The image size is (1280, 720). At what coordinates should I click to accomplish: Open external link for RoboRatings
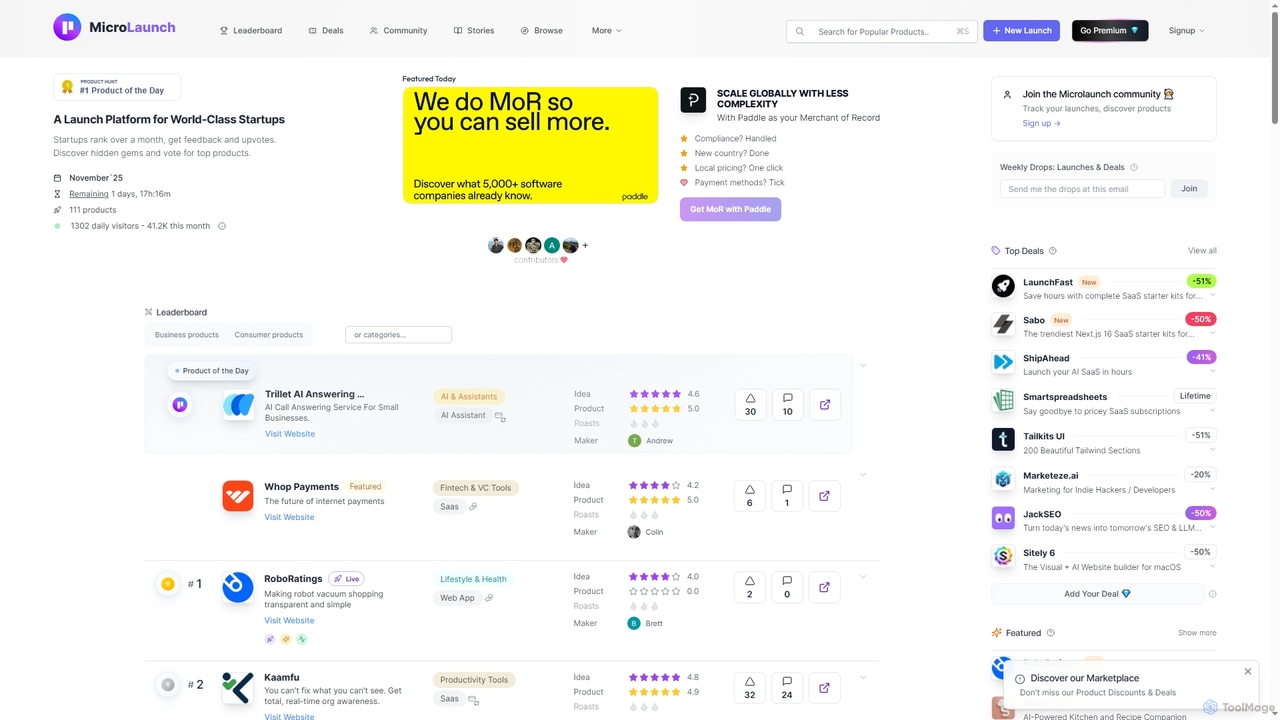pyautogui.click(x=825, y=587)
